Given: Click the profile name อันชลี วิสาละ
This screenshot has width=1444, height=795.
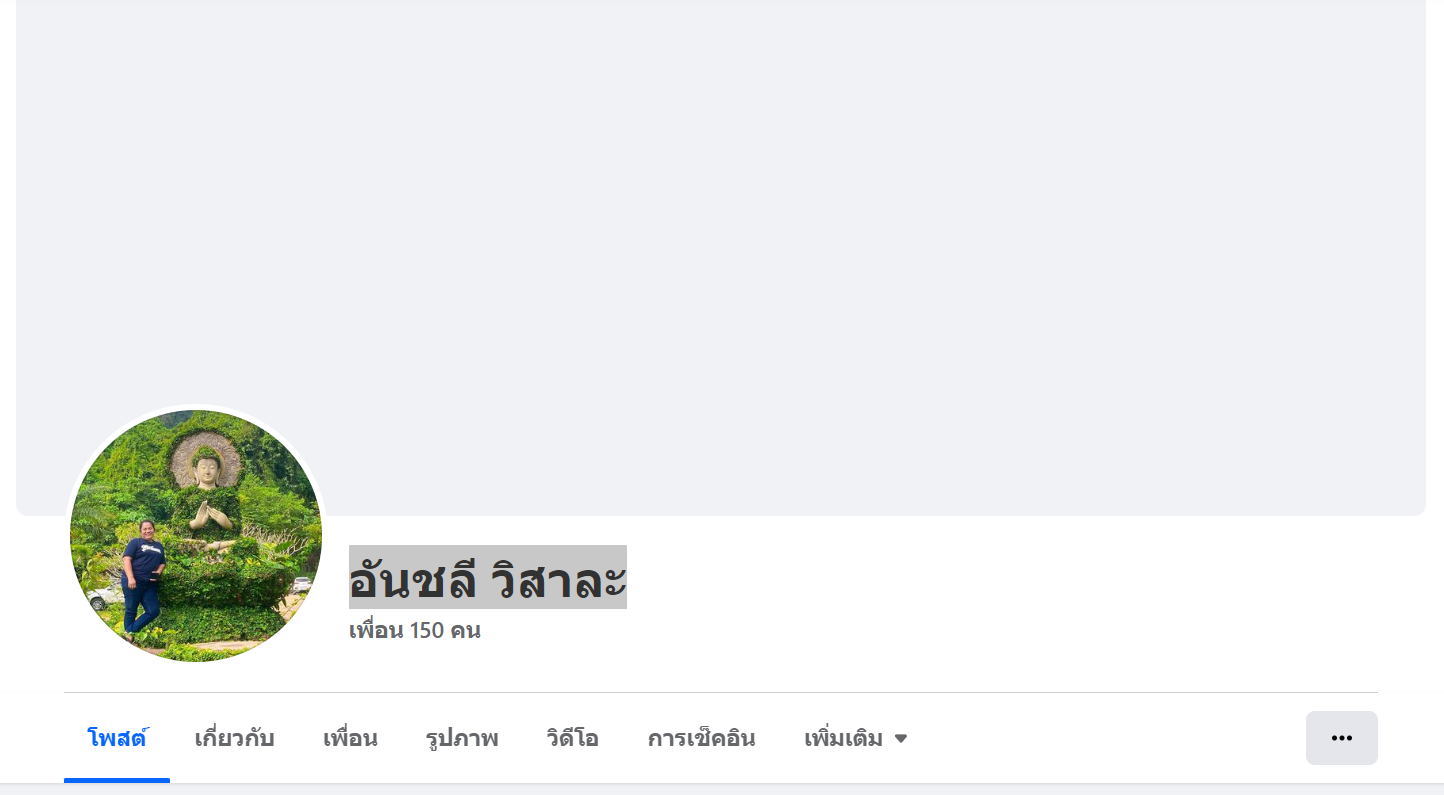Looking at the screenshot, I should click(488, 578).
